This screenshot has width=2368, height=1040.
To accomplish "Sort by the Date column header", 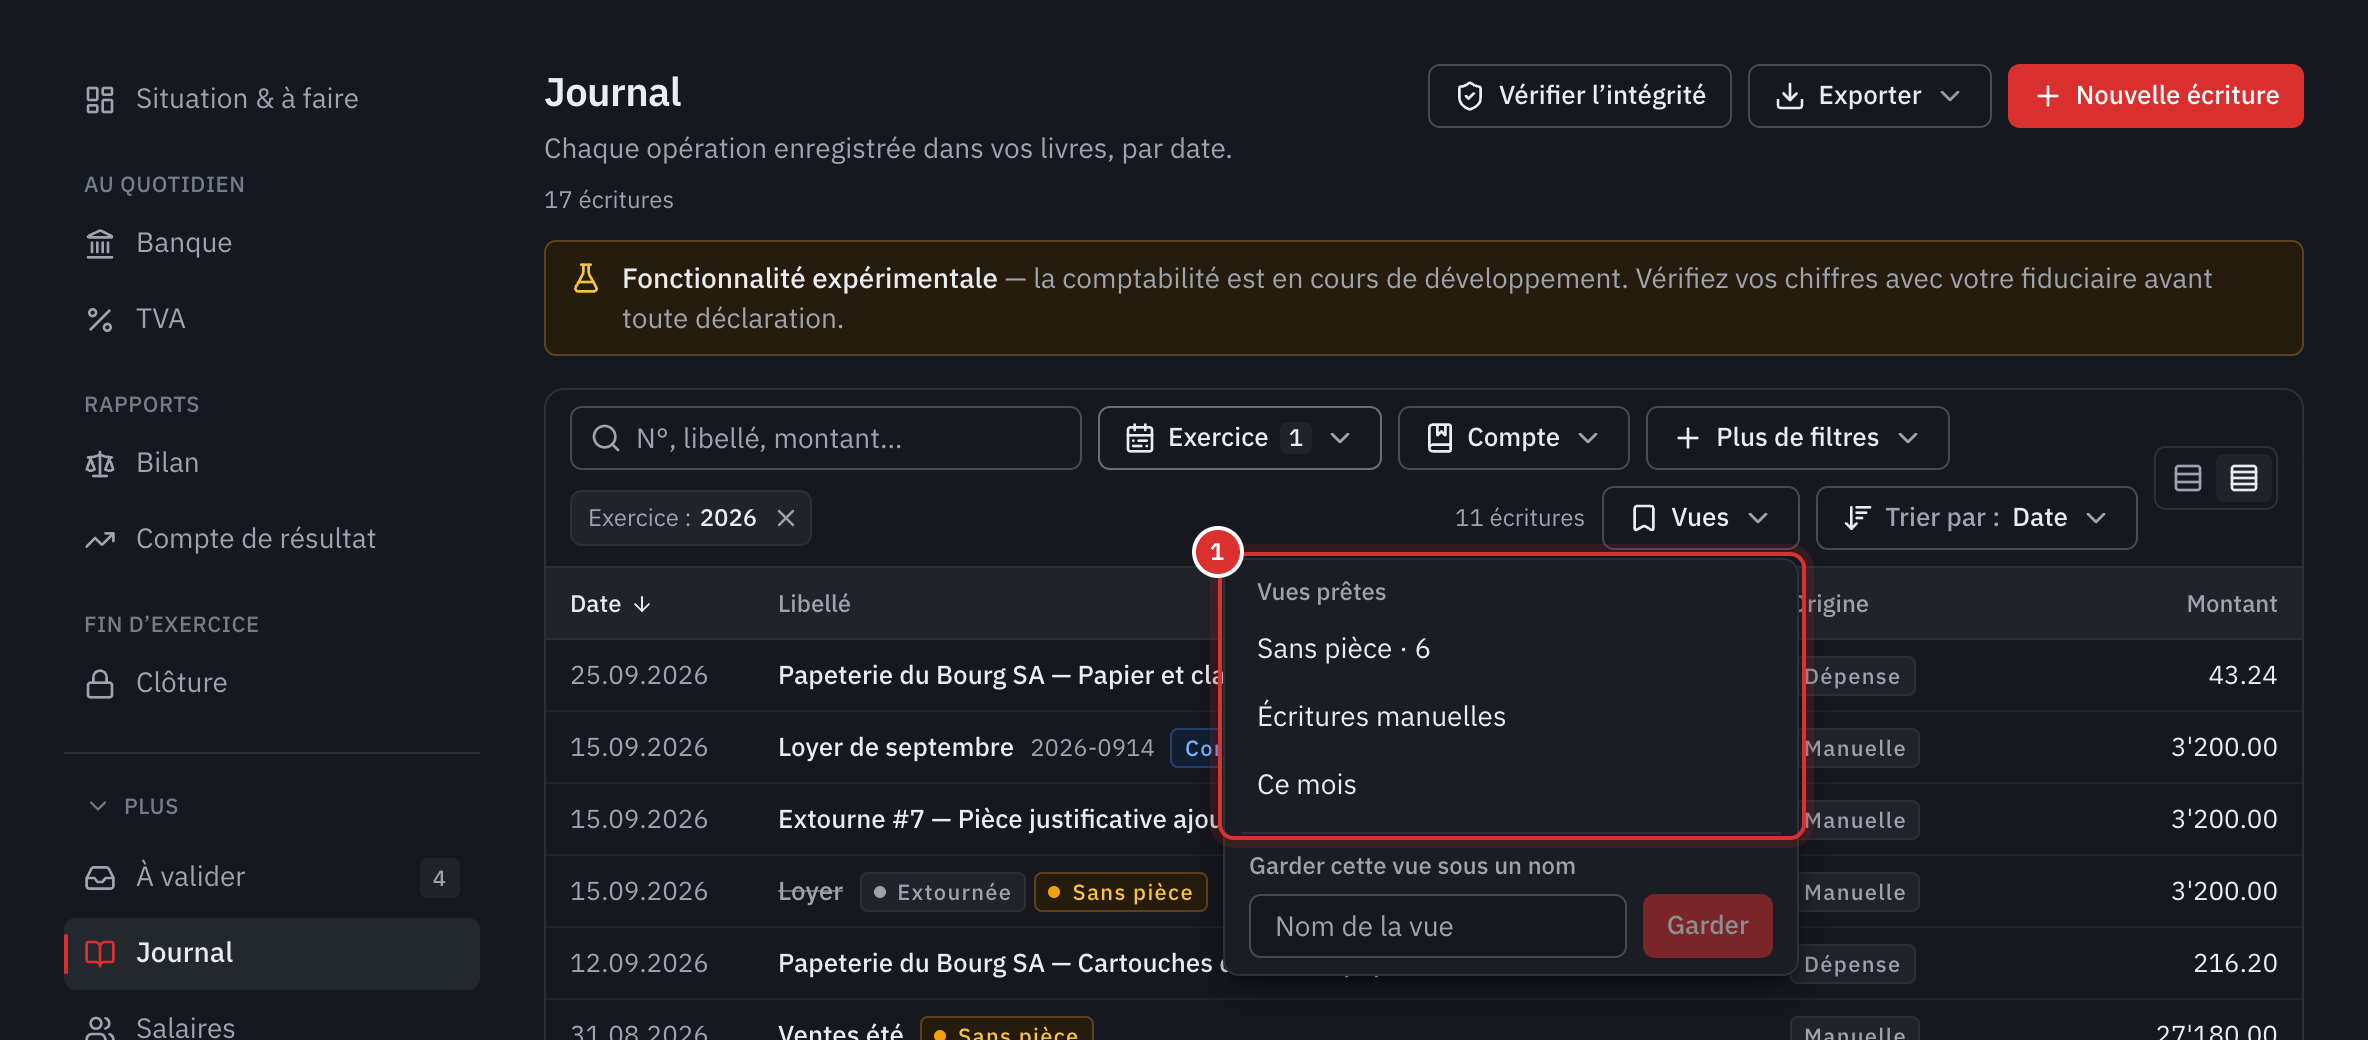I will (x=610, y=604).
